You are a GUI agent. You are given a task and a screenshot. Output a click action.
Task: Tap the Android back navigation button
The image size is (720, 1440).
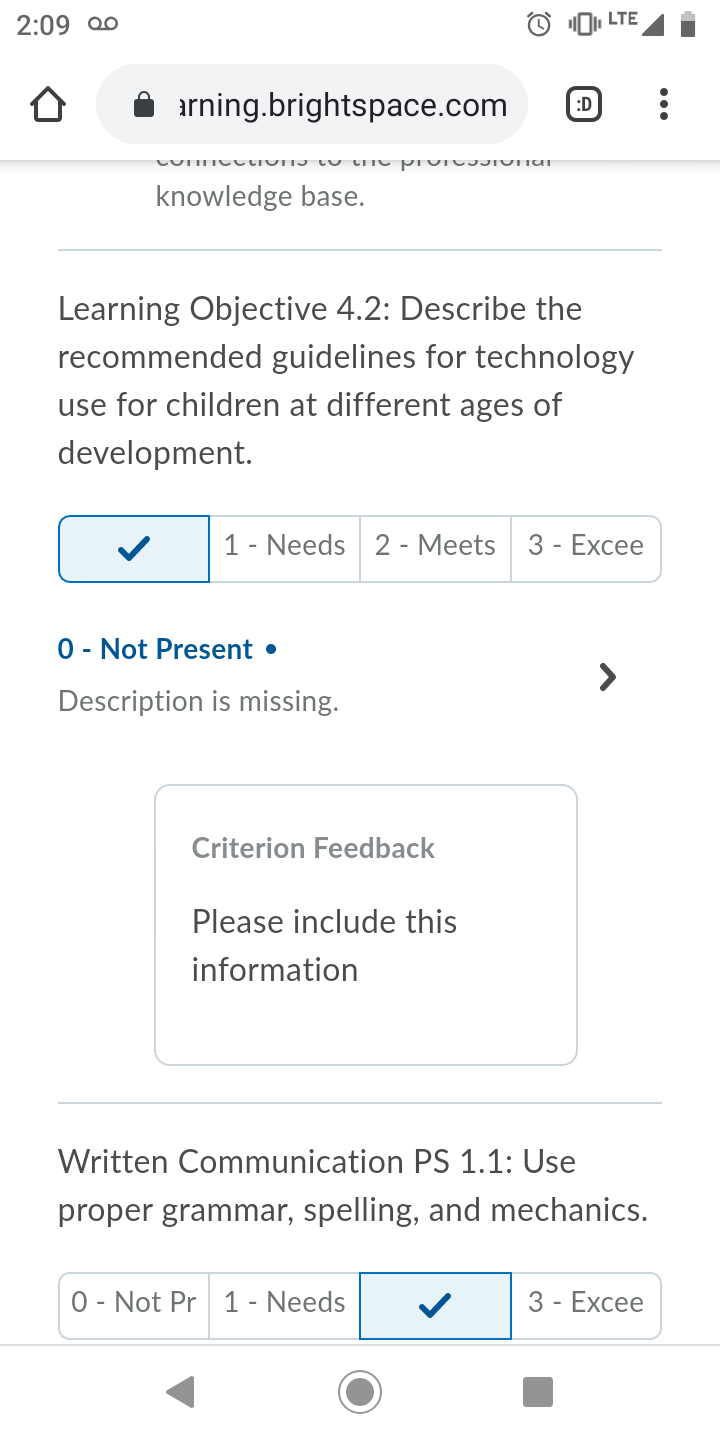tap(180, 1391)
